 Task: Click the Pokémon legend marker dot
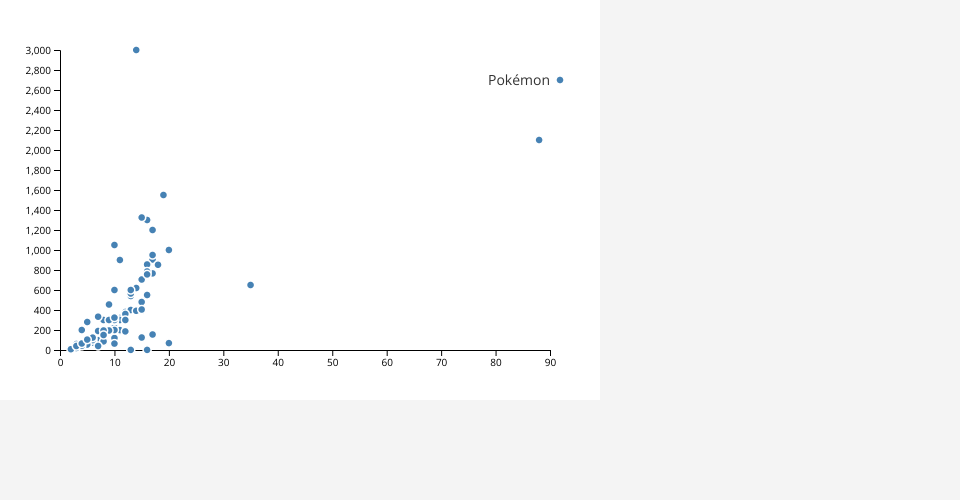559,80
